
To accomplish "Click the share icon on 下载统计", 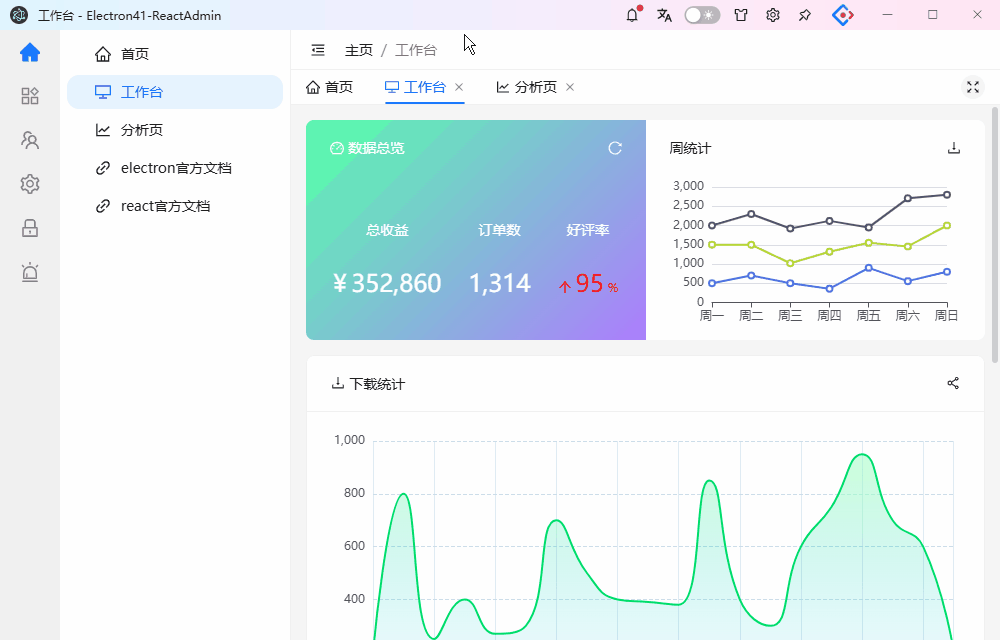I will [953, 383].
